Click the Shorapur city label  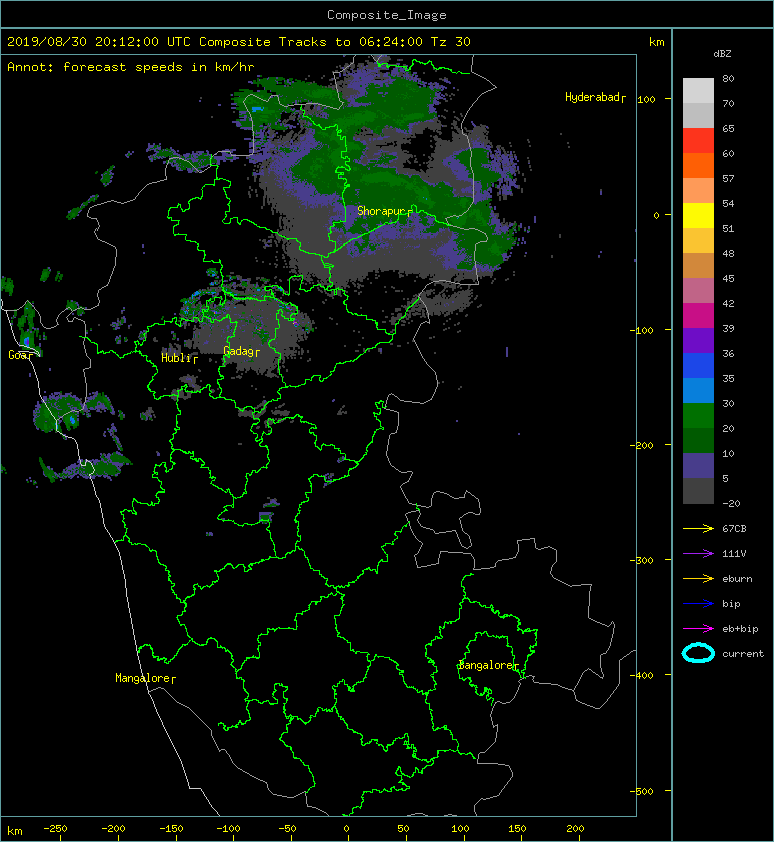click(381, 212)
